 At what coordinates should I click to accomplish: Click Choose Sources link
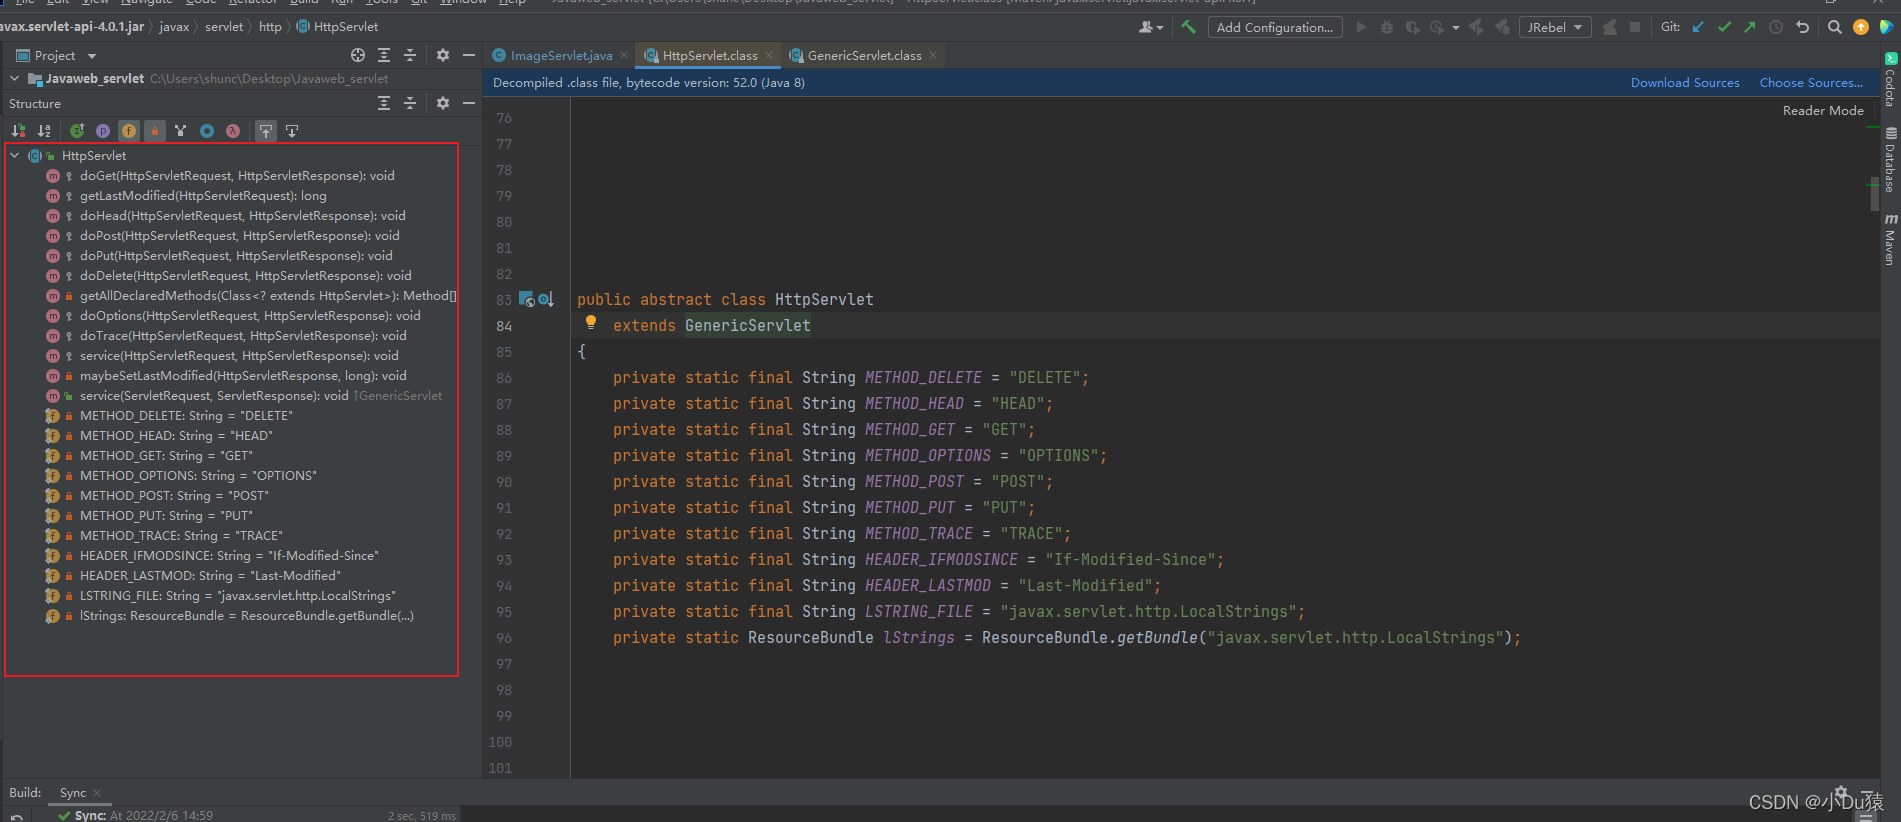pos(1811,83)
